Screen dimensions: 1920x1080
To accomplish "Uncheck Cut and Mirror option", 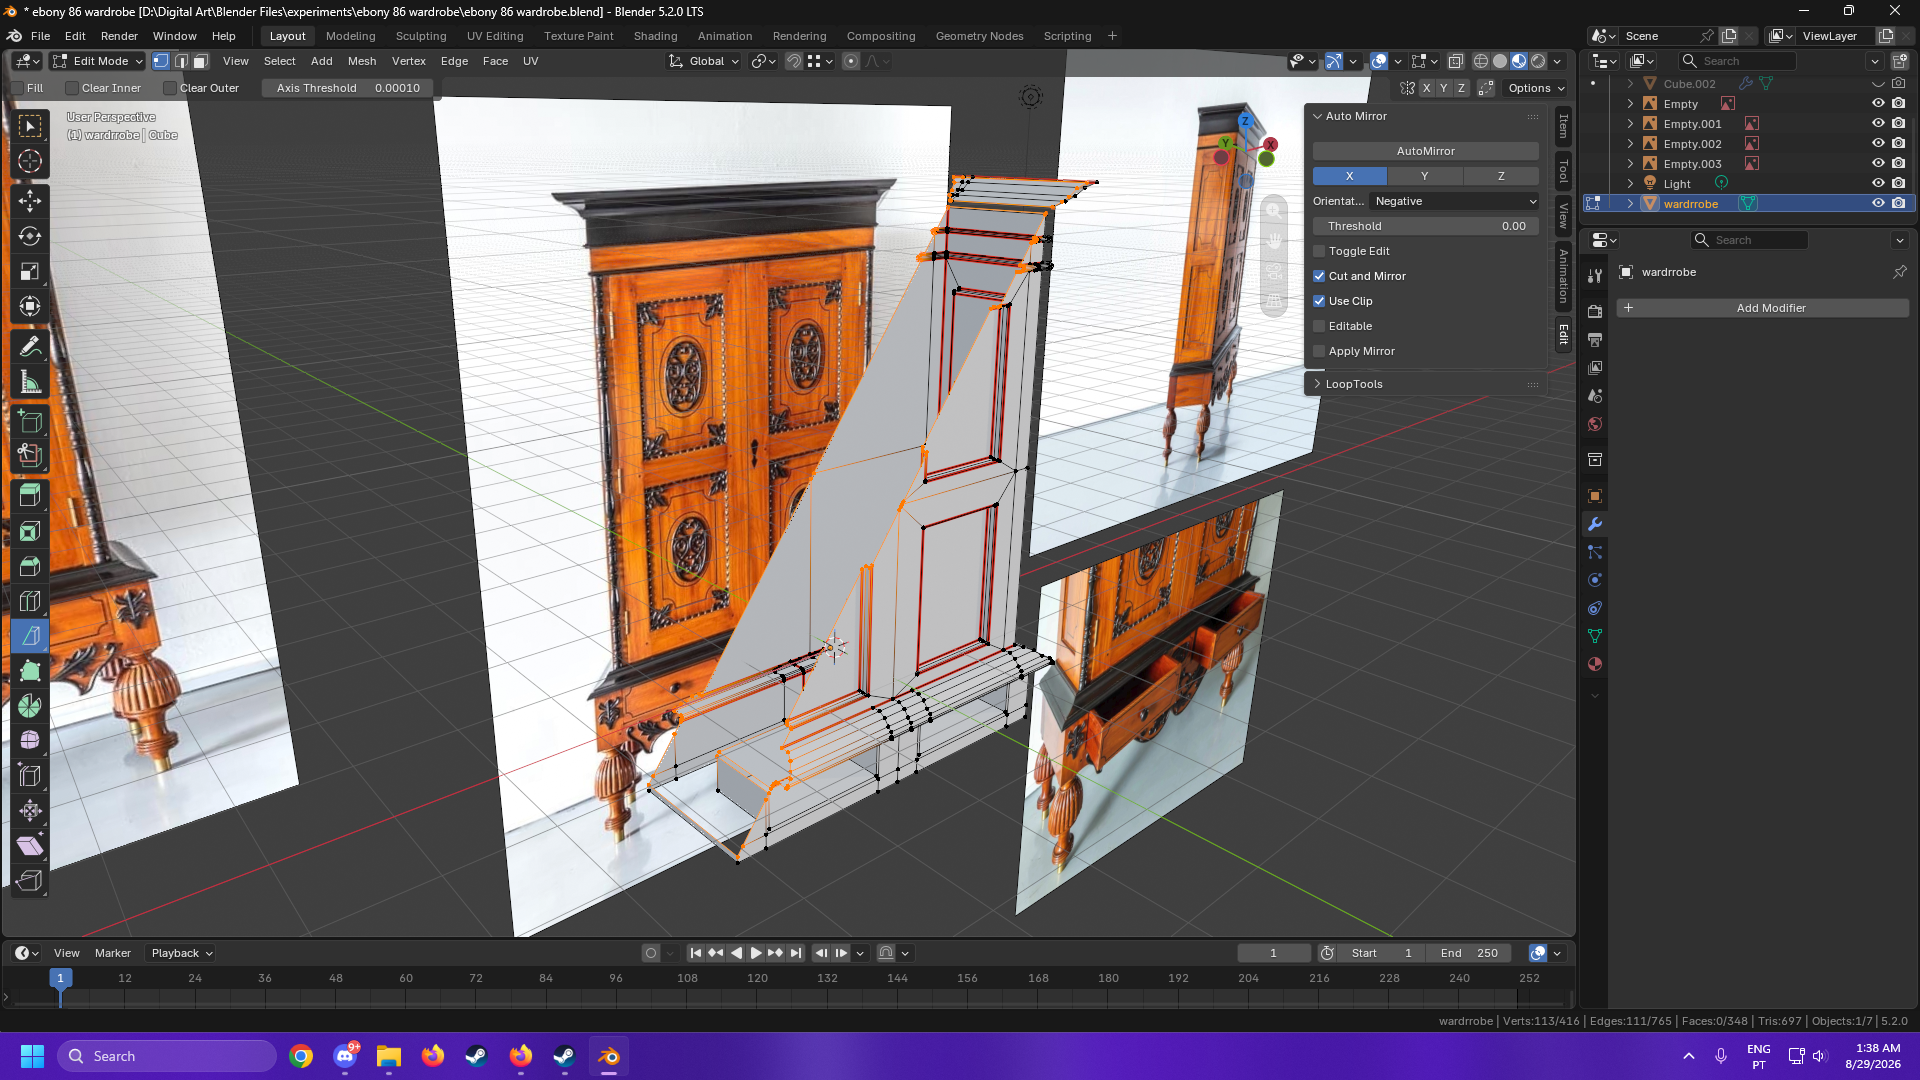I will pos(1319,276).
